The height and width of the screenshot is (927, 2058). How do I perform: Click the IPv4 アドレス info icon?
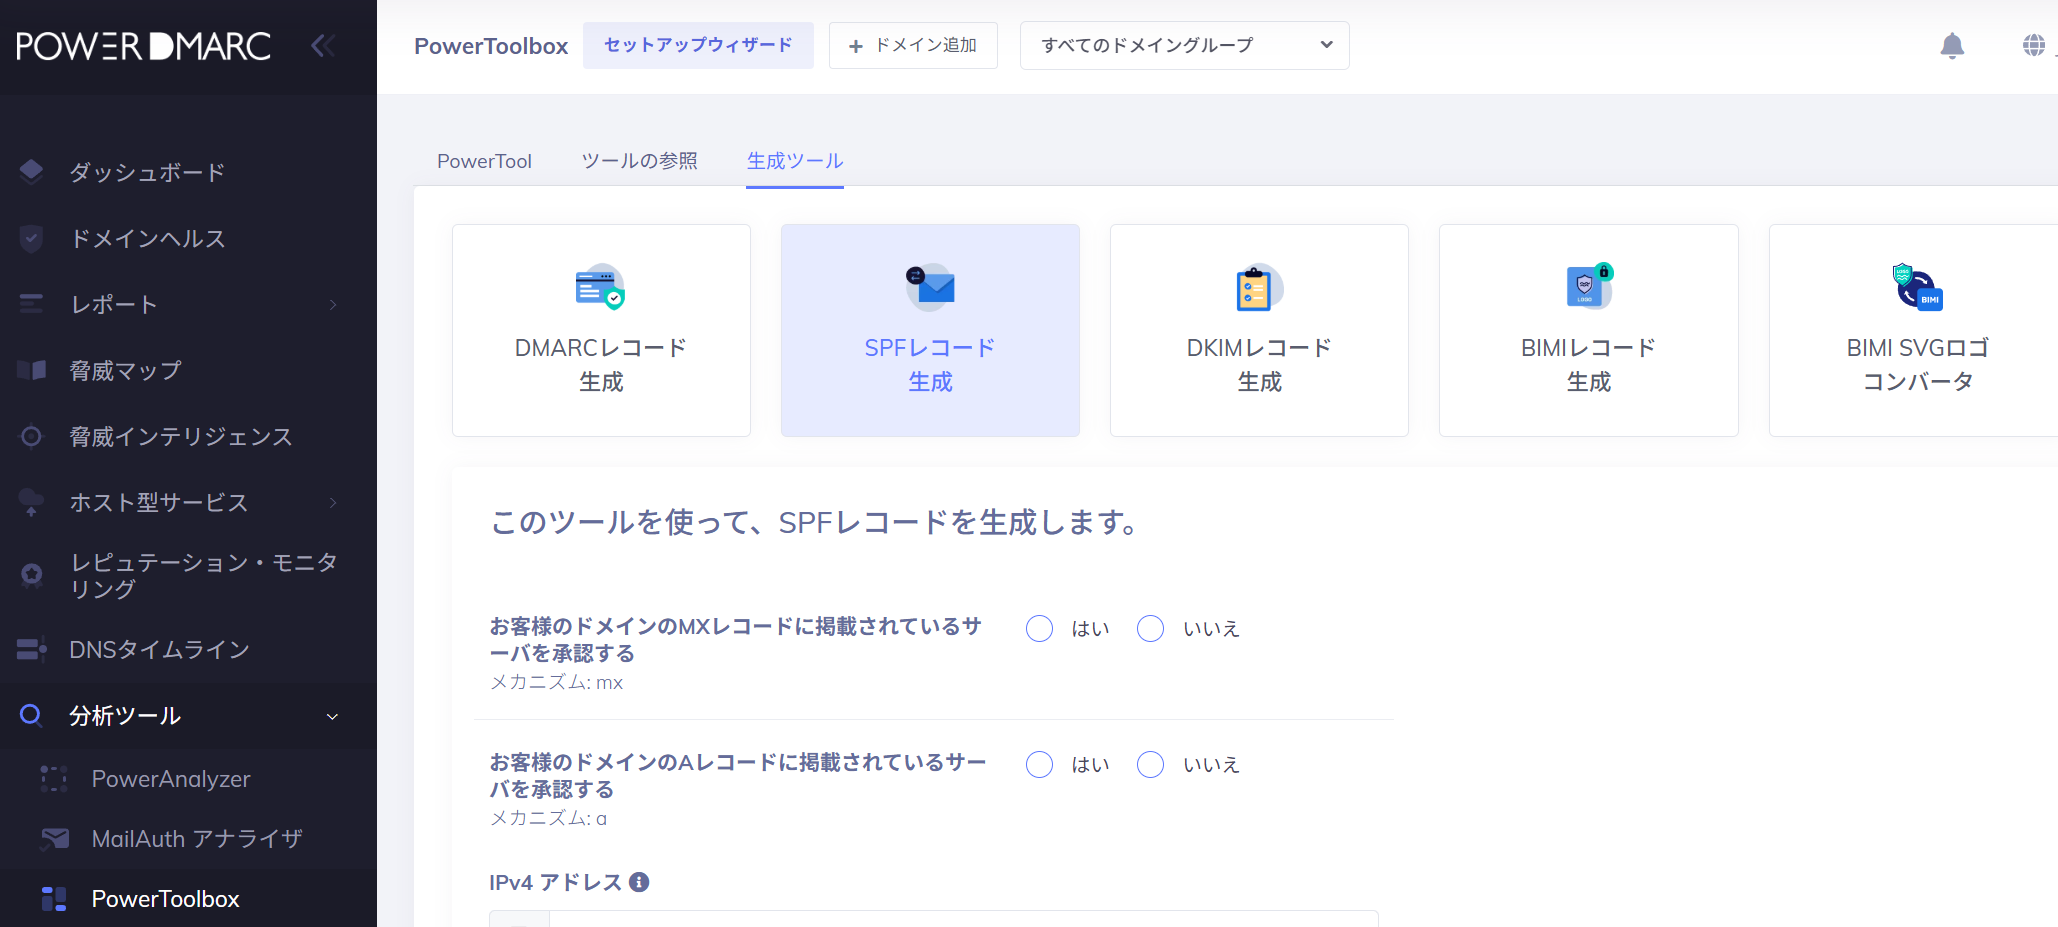point(639,882)
